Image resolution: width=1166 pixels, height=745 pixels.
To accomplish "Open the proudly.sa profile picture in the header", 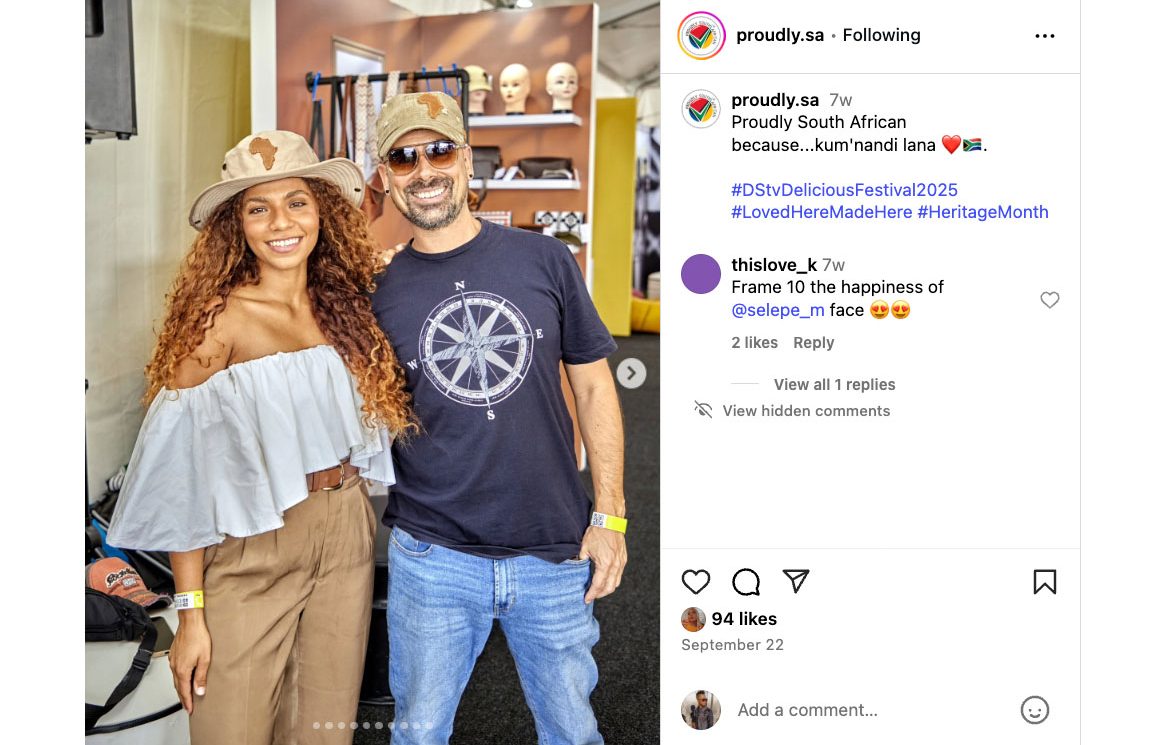I will (701, 36).
